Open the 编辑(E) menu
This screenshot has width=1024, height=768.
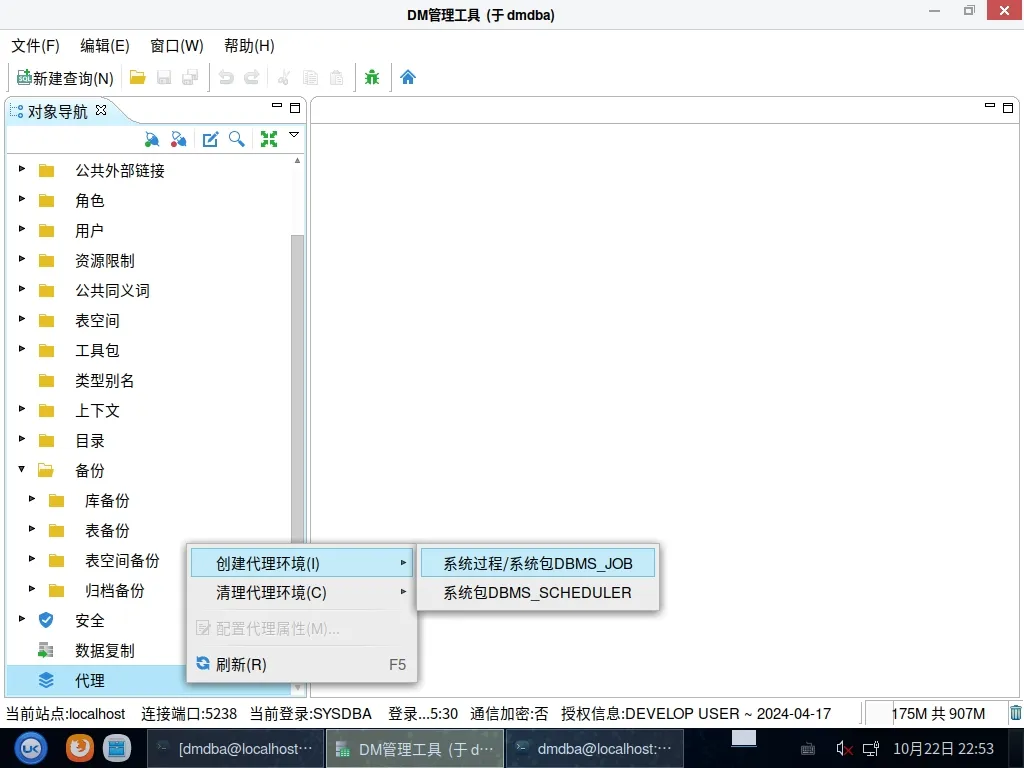[105, 46]
